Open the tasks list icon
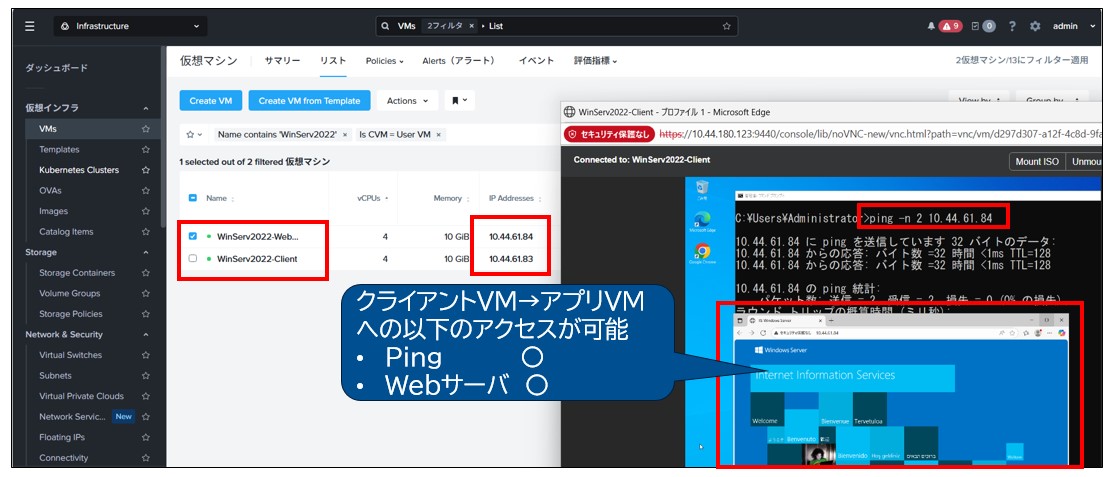Image resolution: width=1117 pixels, height=477 pixels. [x=986, y=26]
